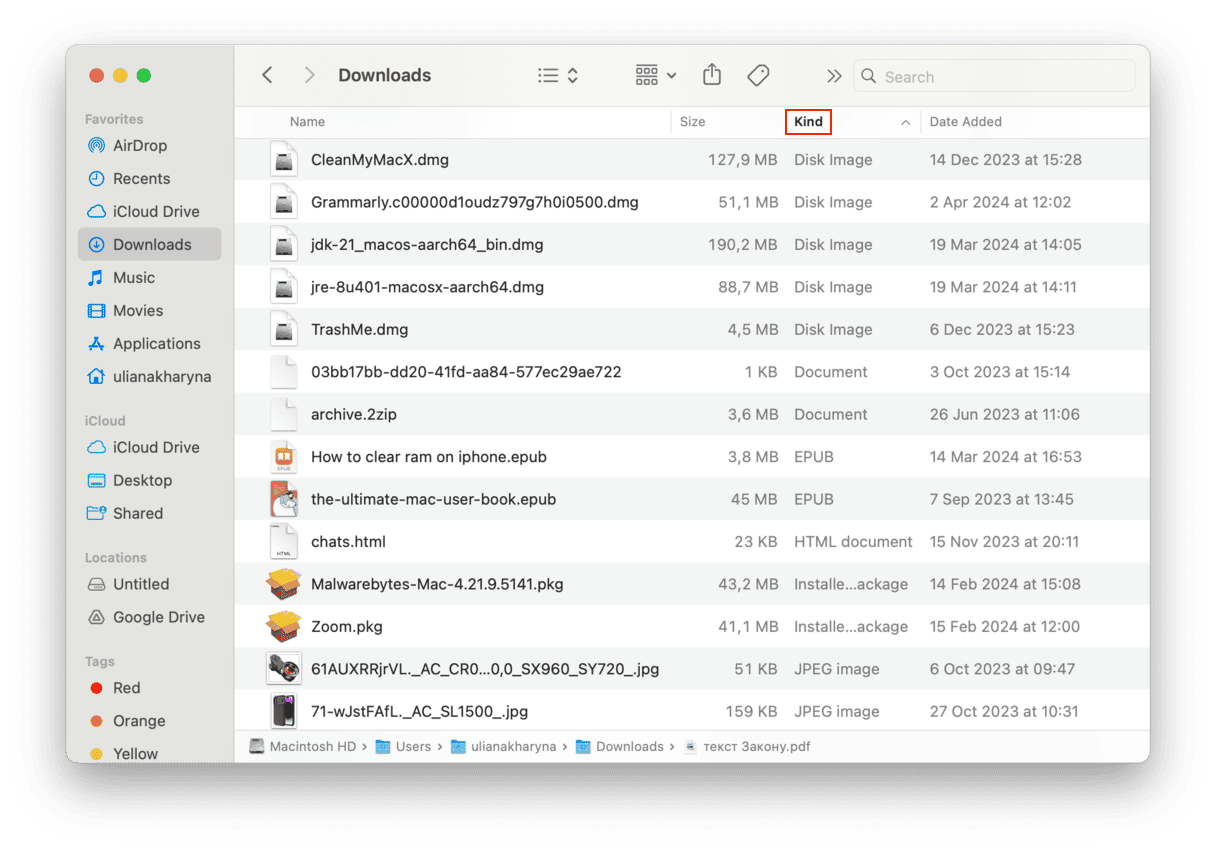Viewport: 1216px width, 850px height.
Task: Click the Edit Tags toolbar icon
Action: click(x=758, y=75)
